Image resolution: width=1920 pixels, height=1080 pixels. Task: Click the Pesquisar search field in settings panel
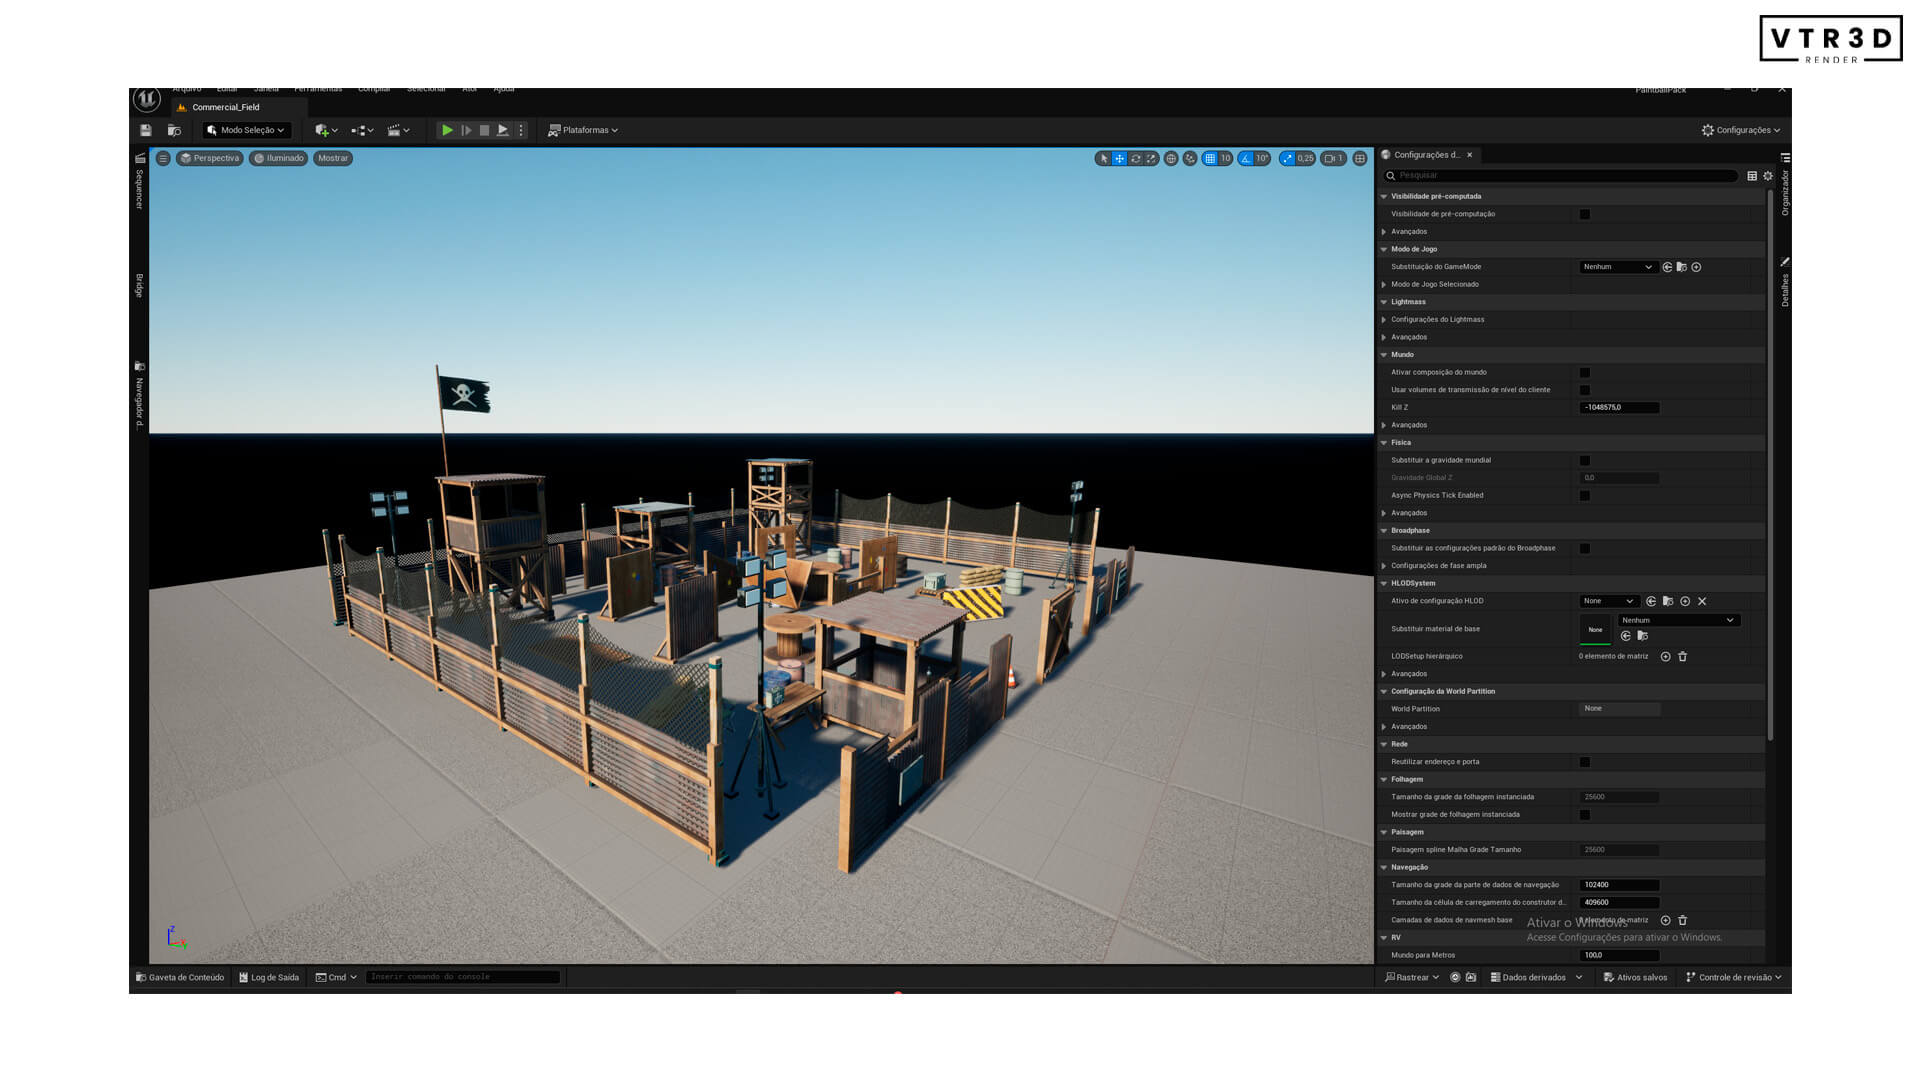click(x=1562, y=176)
